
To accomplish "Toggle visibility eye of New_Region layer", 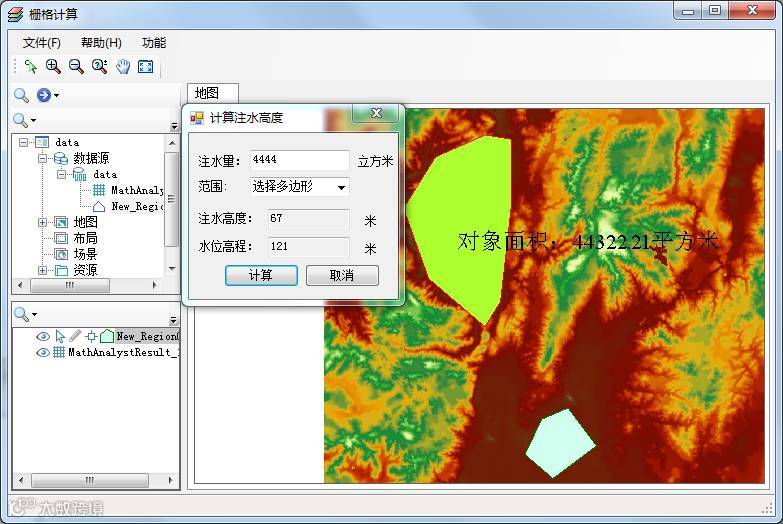I will coord(43,337).
